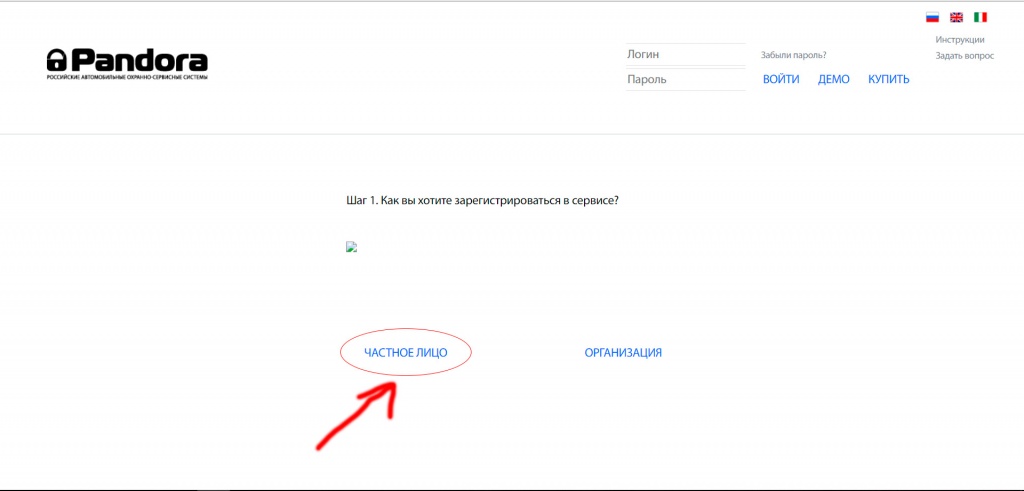Screen dimensions: 1024x491
Task: Open the Инструкции link
Action: pos(959,40)
